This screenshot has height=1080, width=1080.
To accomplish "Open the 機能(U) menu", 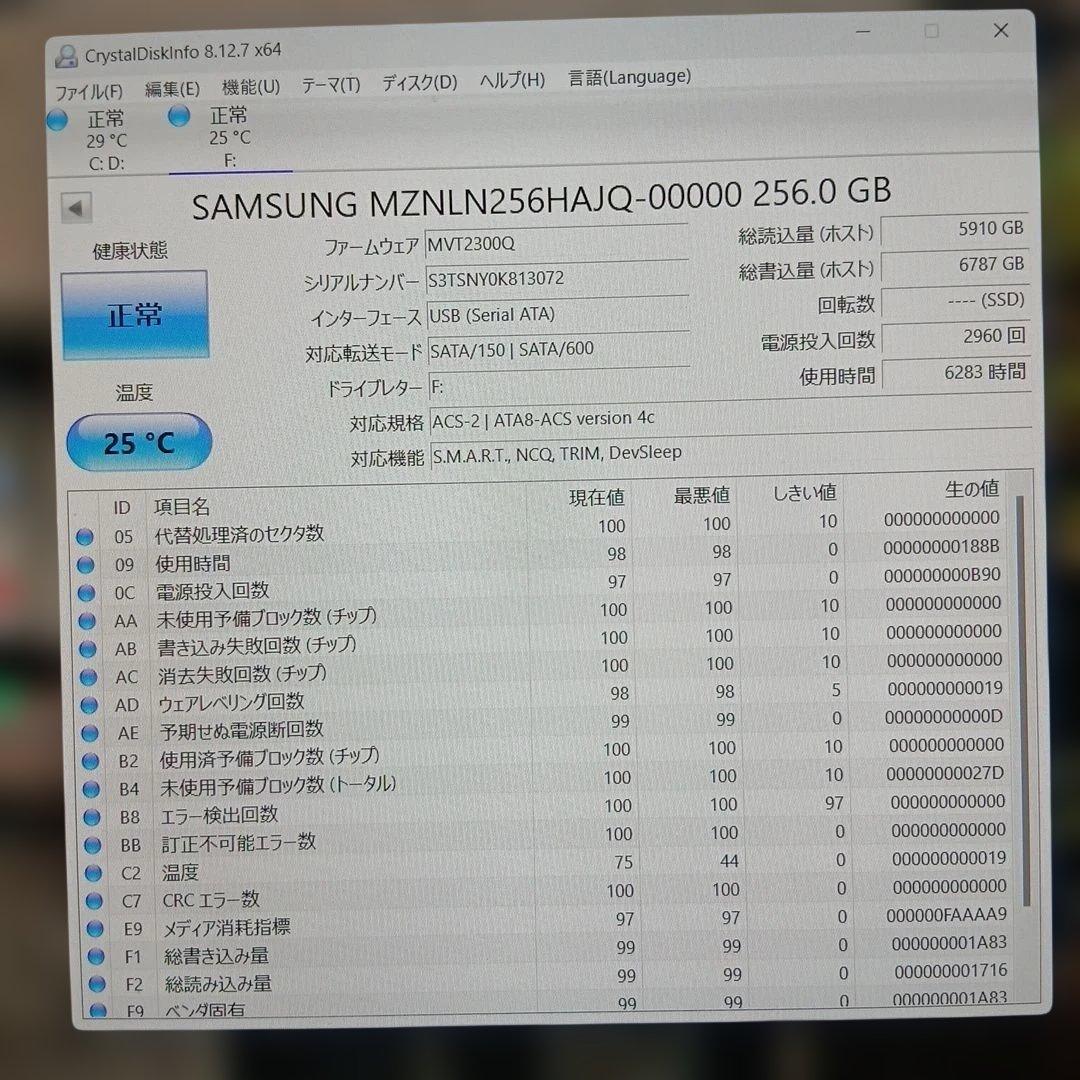I will pos(251,87).
